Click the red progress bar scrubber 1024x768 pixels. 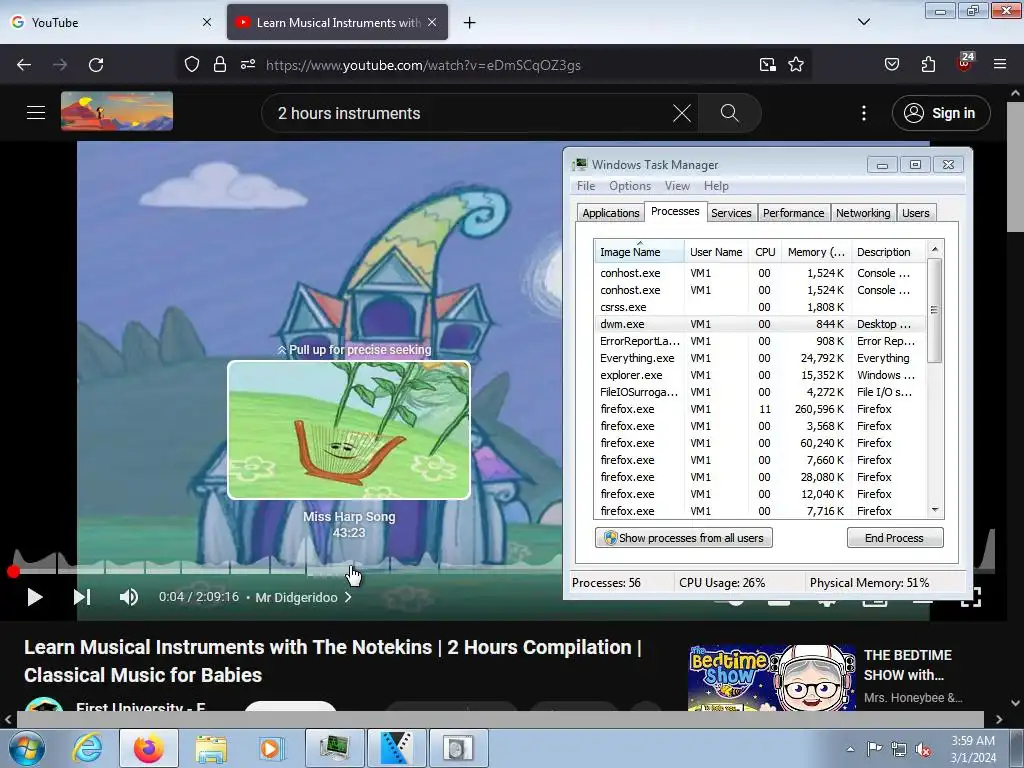(13, 572)
